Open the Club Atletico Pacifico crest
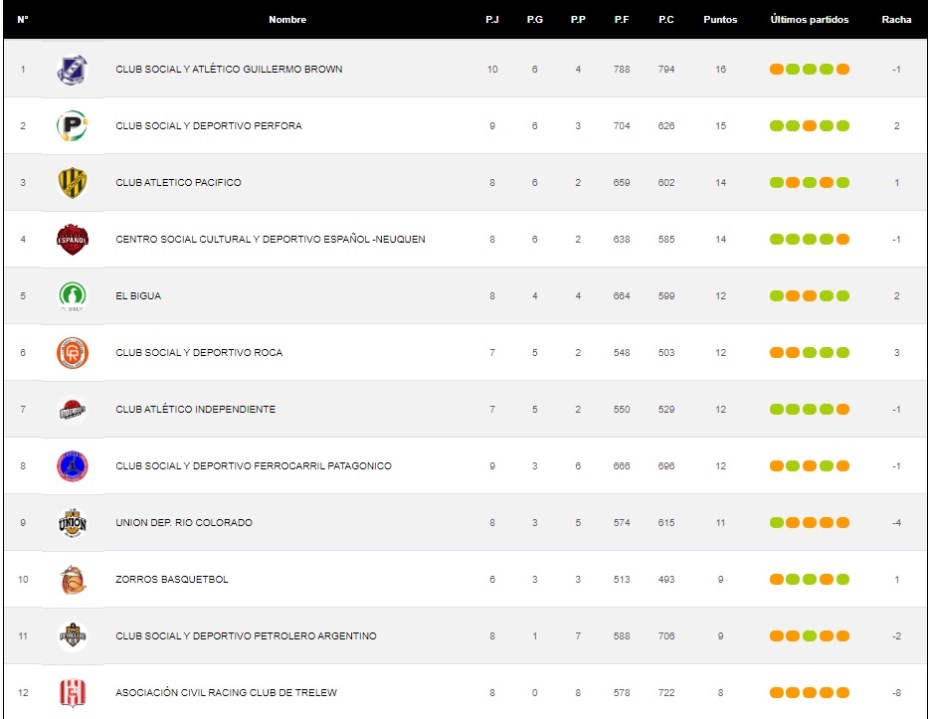The image size is (930, 719). (x=72, y=183)
